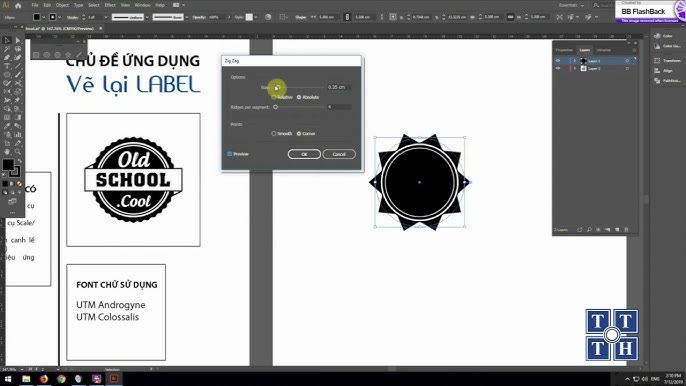686x386 pixels.
Task: Click the Layer 1 target circle
Action: point(627,61)
